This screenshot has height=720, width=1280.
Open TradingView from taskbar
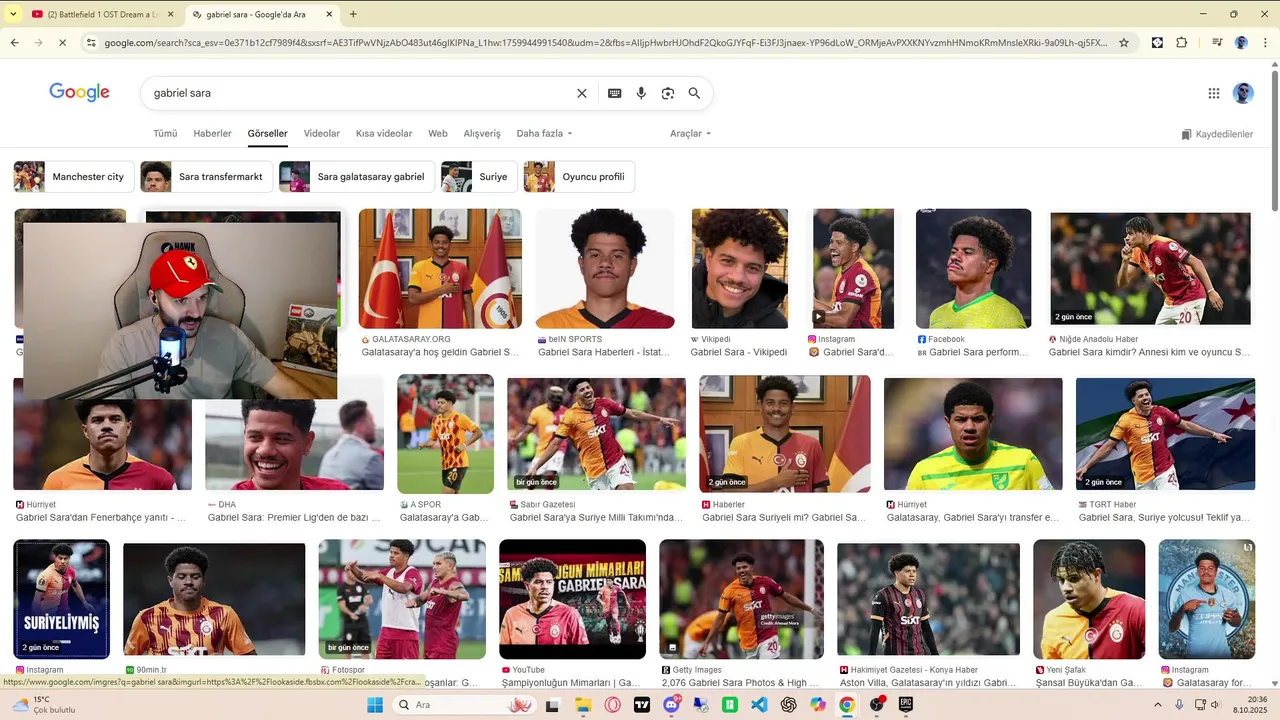(x=641, y=705)
